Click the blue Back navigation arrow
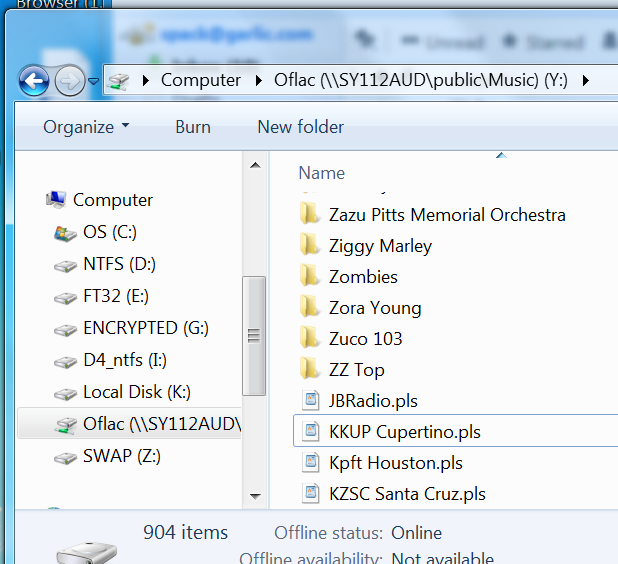This screenshot has height=564, width=618. pos(34,81)
